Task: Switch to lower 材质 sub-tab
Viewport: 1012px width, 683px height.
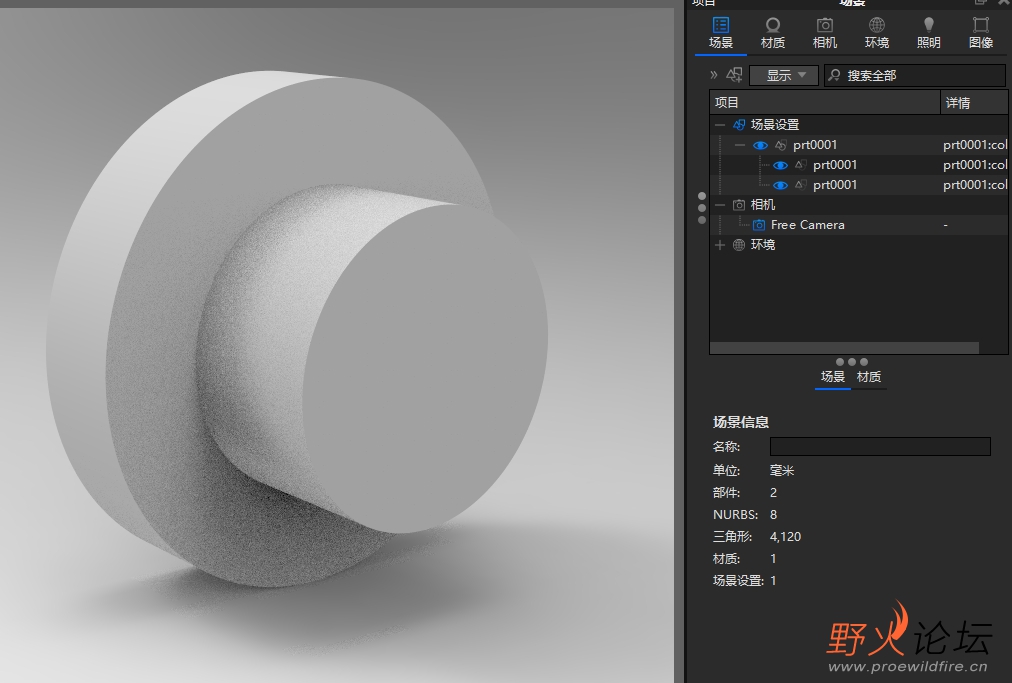Action: tap(869, 377)
